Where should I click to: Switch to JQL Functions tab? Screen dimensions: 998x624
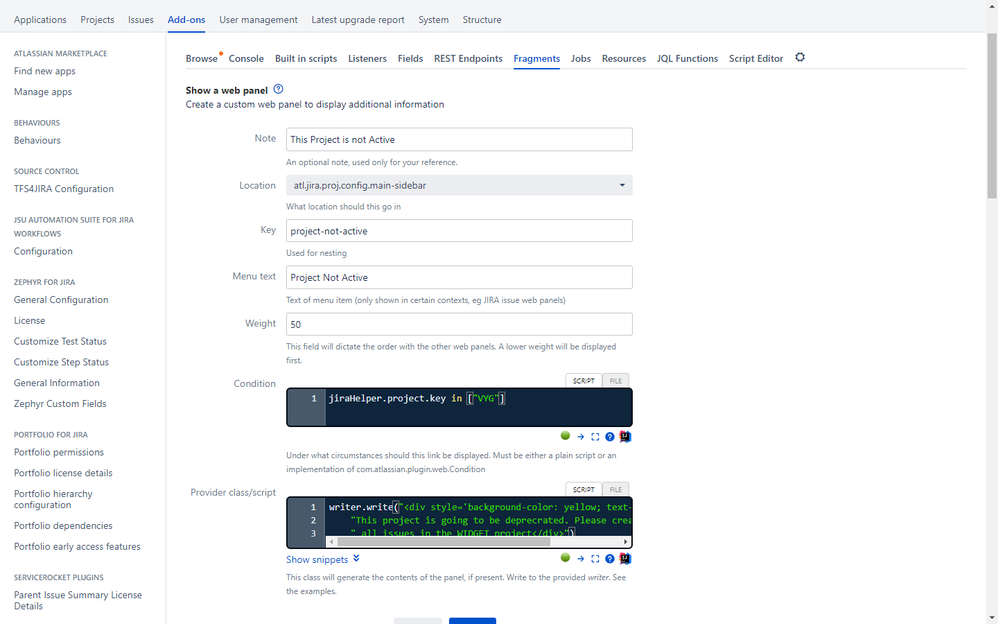687,59
